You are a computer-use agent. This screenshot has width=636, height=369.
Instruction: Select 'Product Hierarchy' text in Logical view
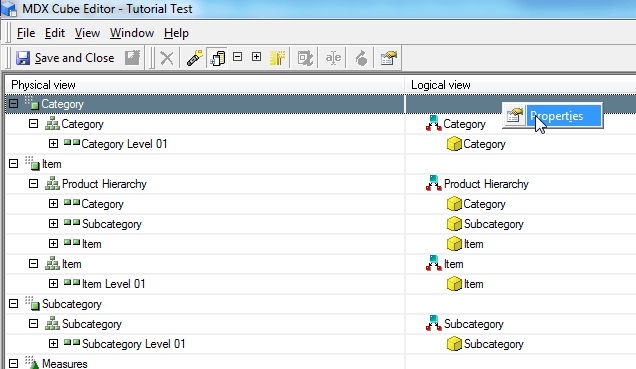click(x=486, y=184)
